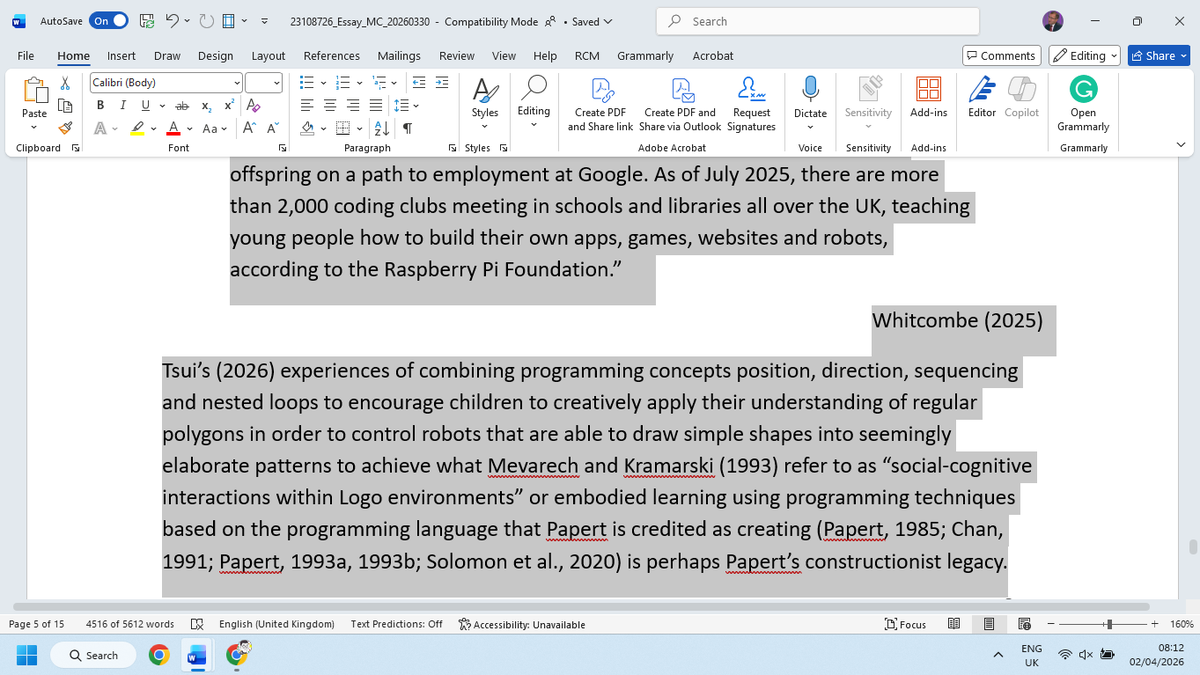Image resolution: width=1200 pixels, height=675 pixels.
Task: Switch to Web Layout view
Action: point(1024,624)
